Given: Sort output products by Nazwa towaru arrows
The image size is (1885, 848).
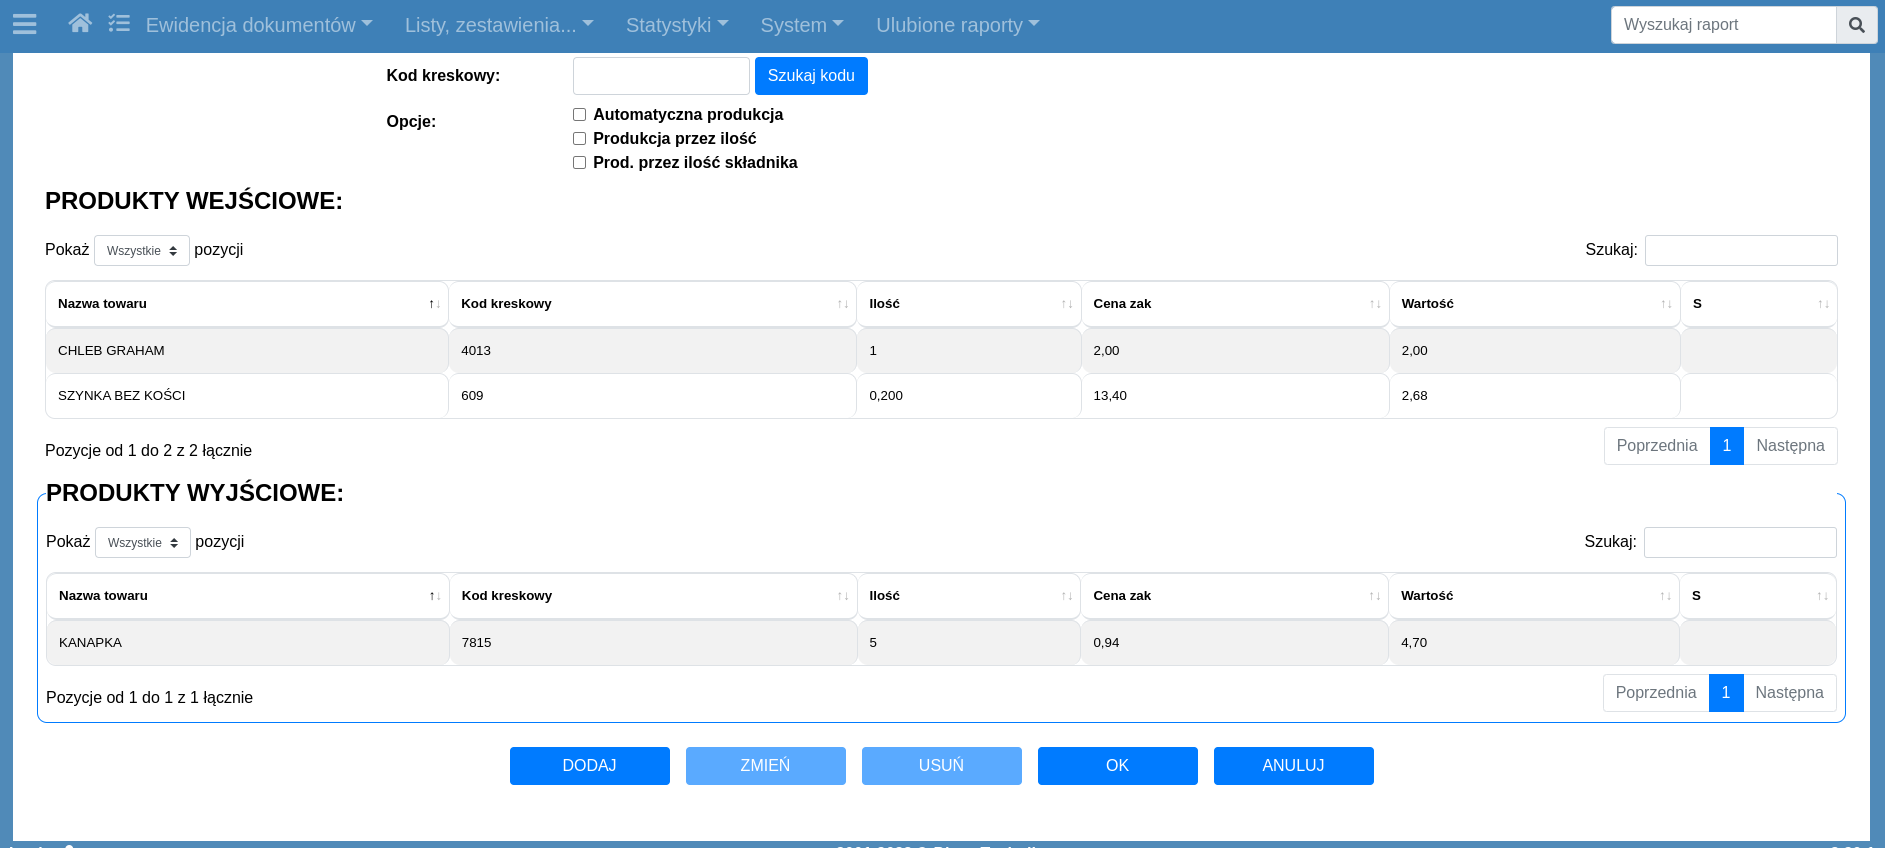Looking at the screenshot, I should 434,596.
